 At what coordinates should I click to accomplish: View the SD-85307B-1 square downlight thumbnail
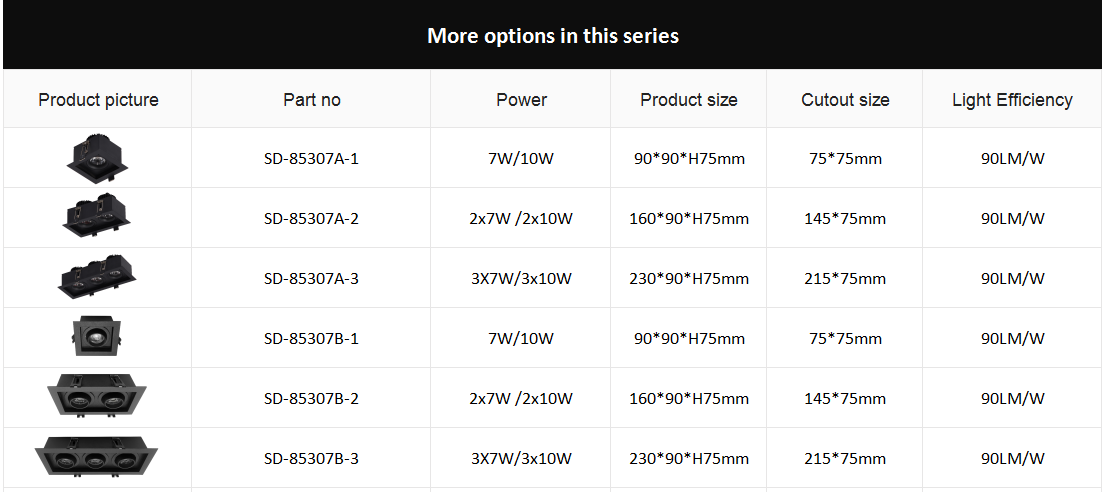tap(98, 336)
